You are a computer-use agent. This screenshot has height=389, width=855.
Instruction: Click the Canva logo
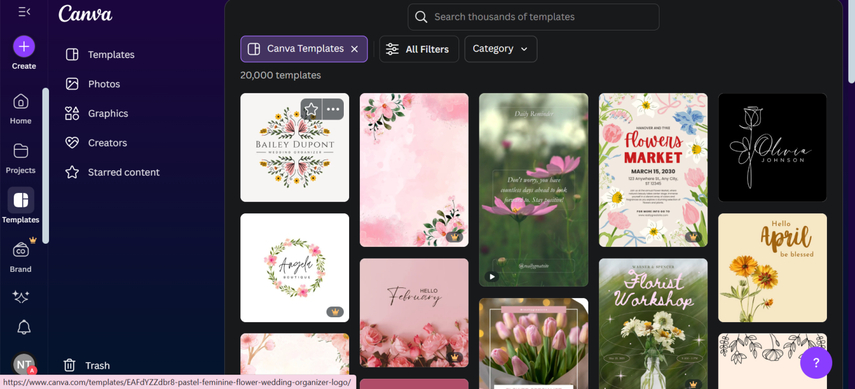pyautogui.click(x=86, y=14)
